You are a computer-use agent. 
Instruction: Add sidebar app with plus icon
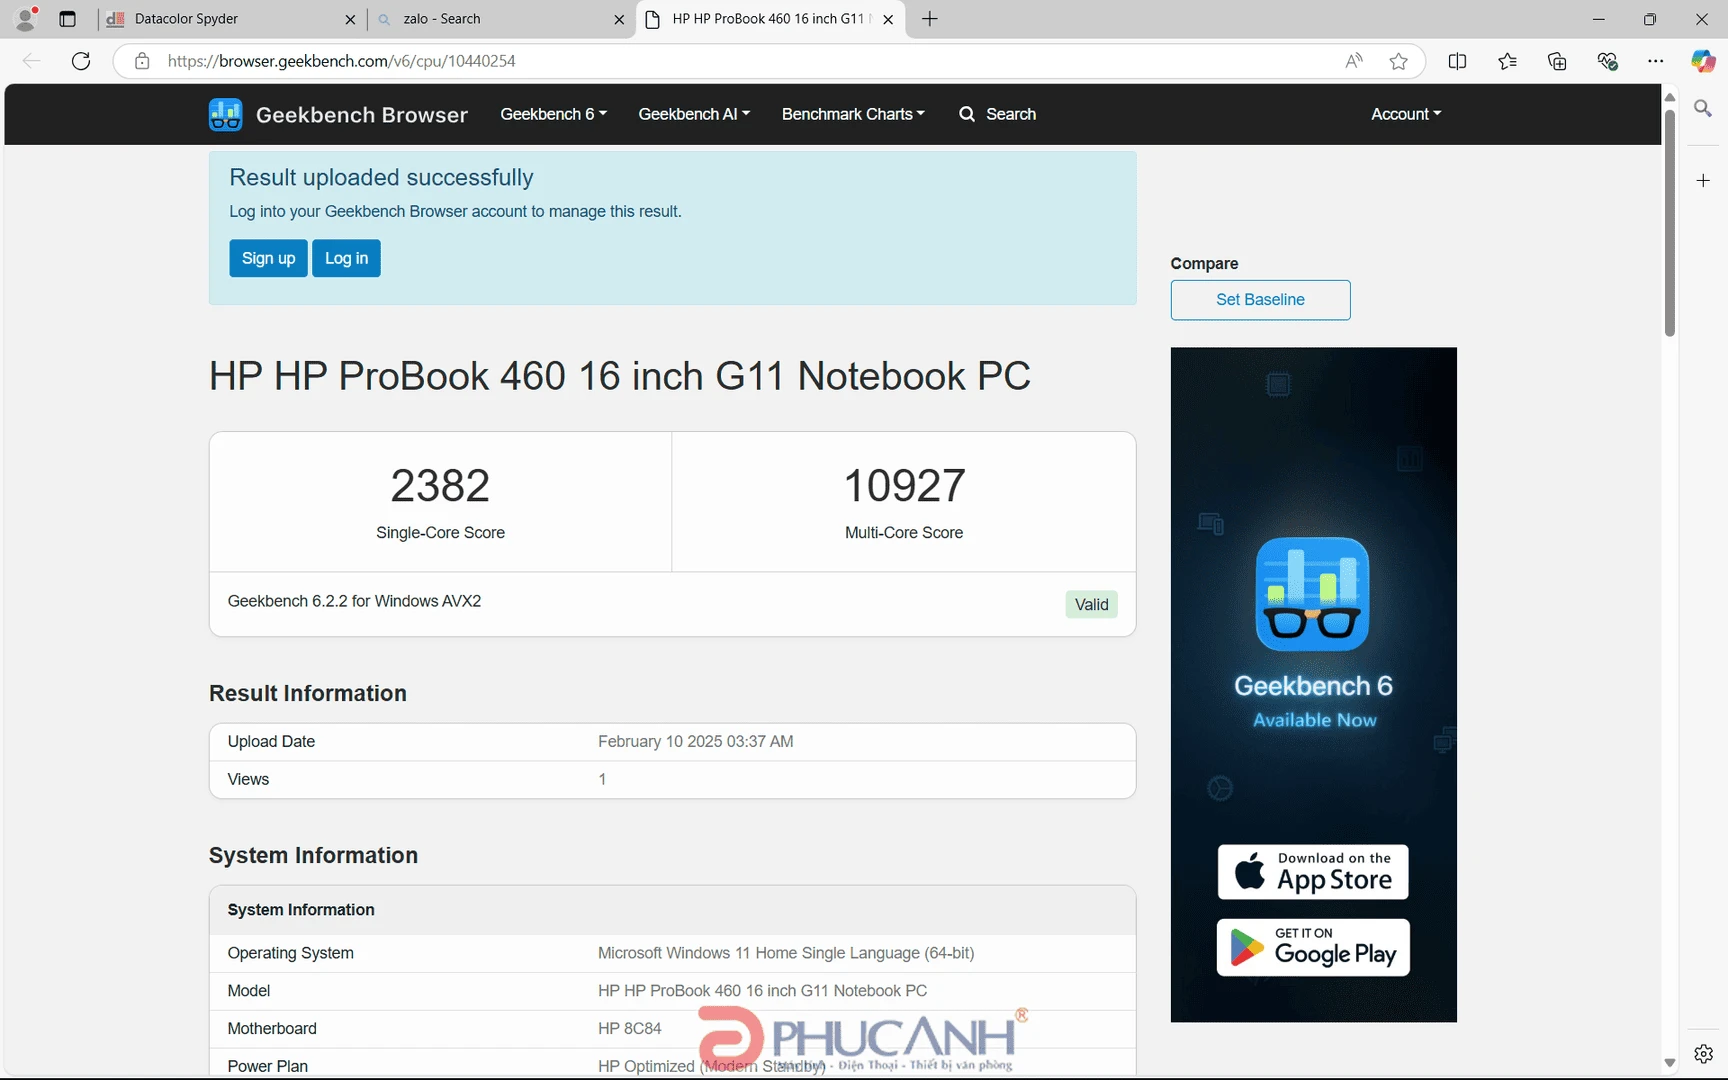click(x=1703, y=180)
